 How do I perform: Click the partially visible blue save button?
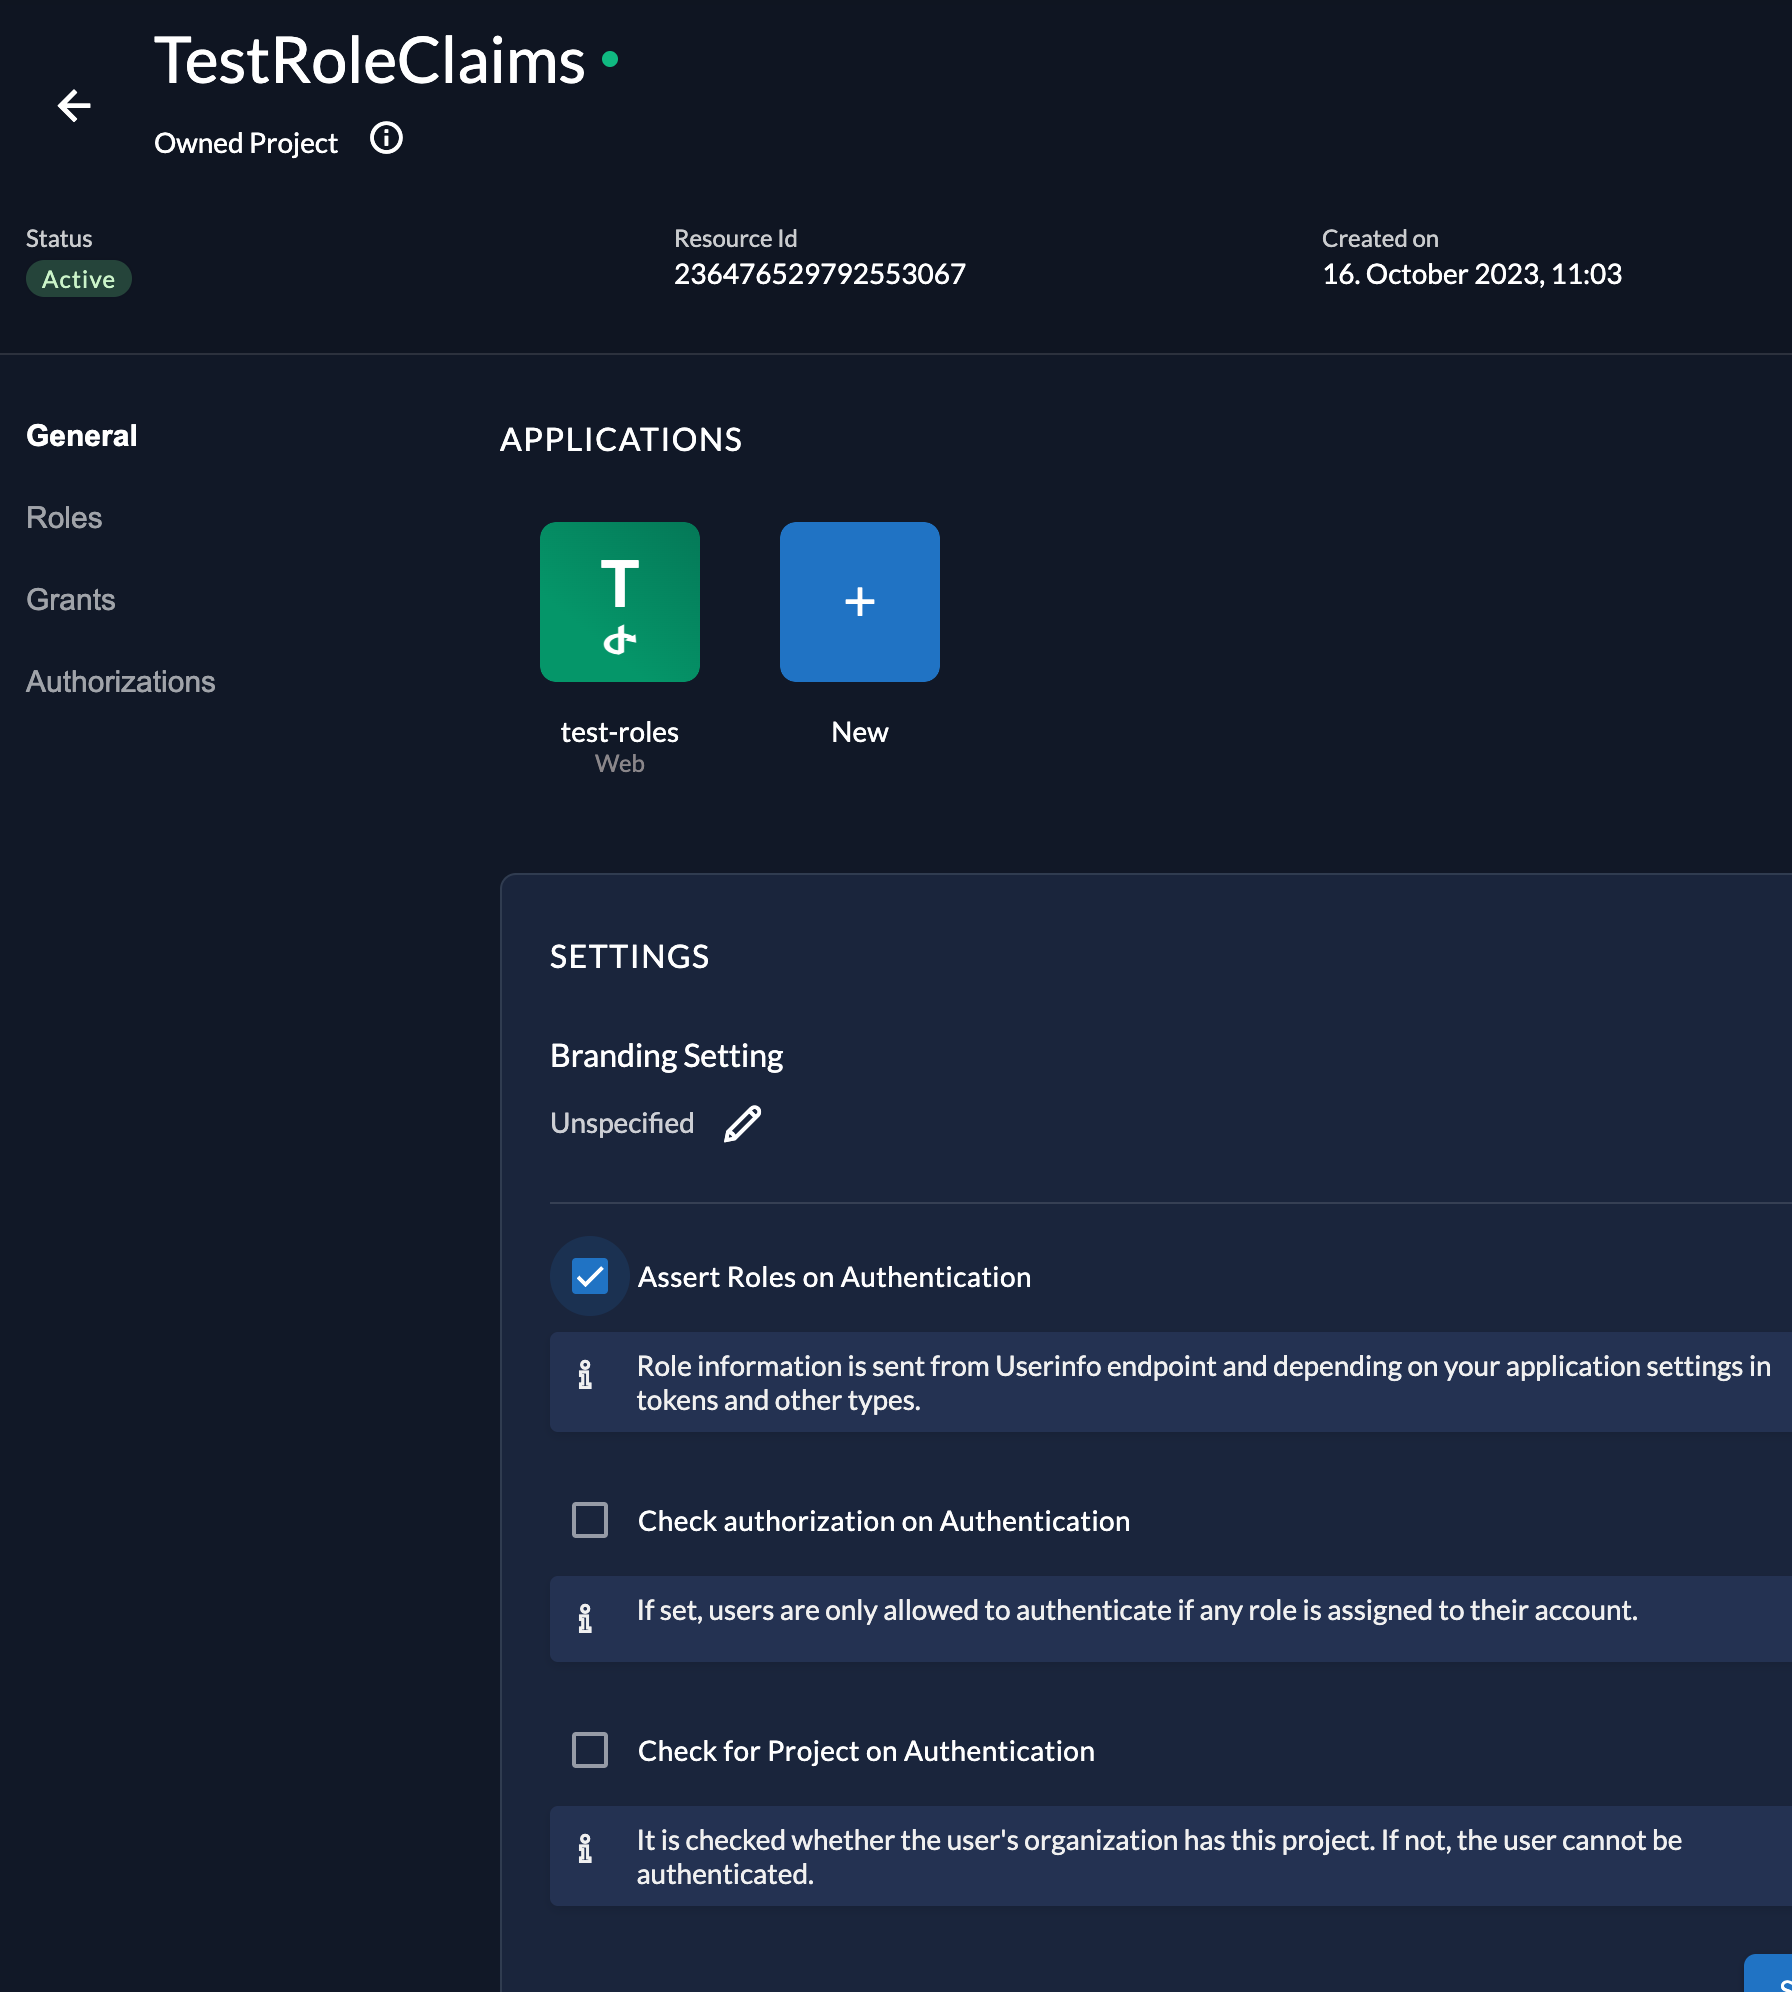coord(1772,1974)
